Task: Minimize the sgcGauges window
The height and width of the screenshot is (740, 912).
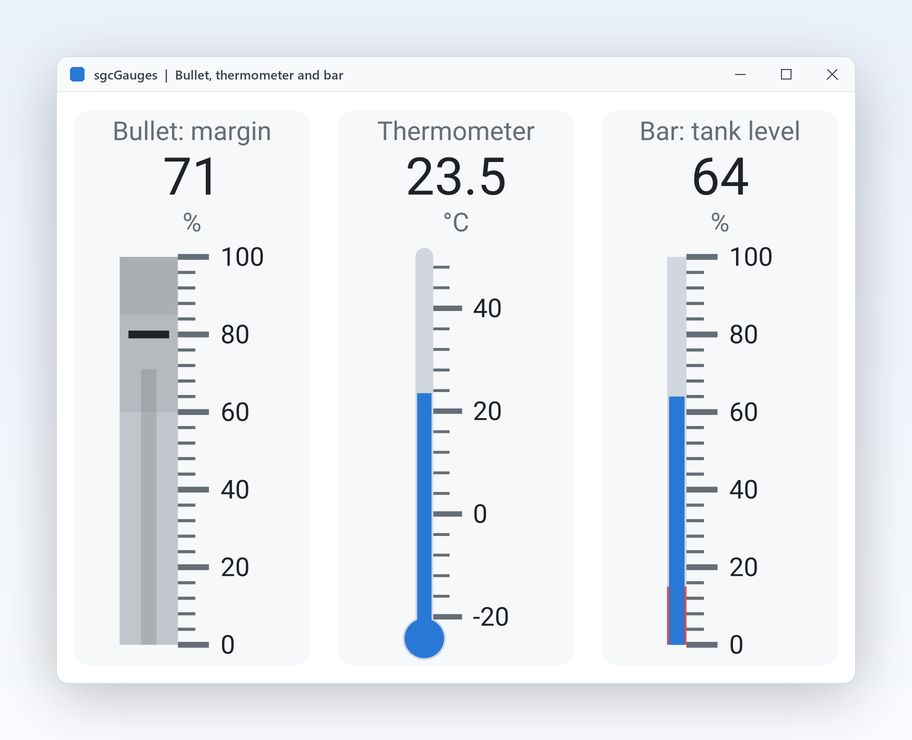Action: pyautogui.click(x=740, y=74)
